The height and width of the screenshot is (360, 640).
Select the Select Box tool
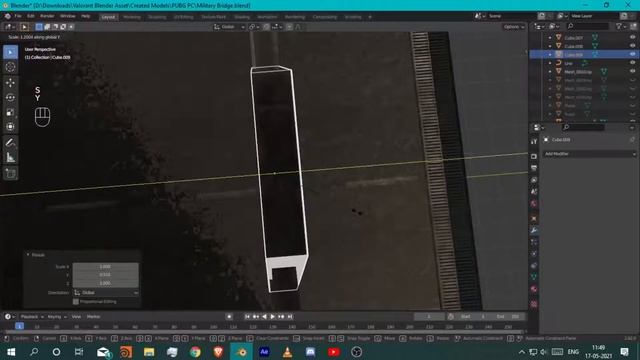coord(11,52)
